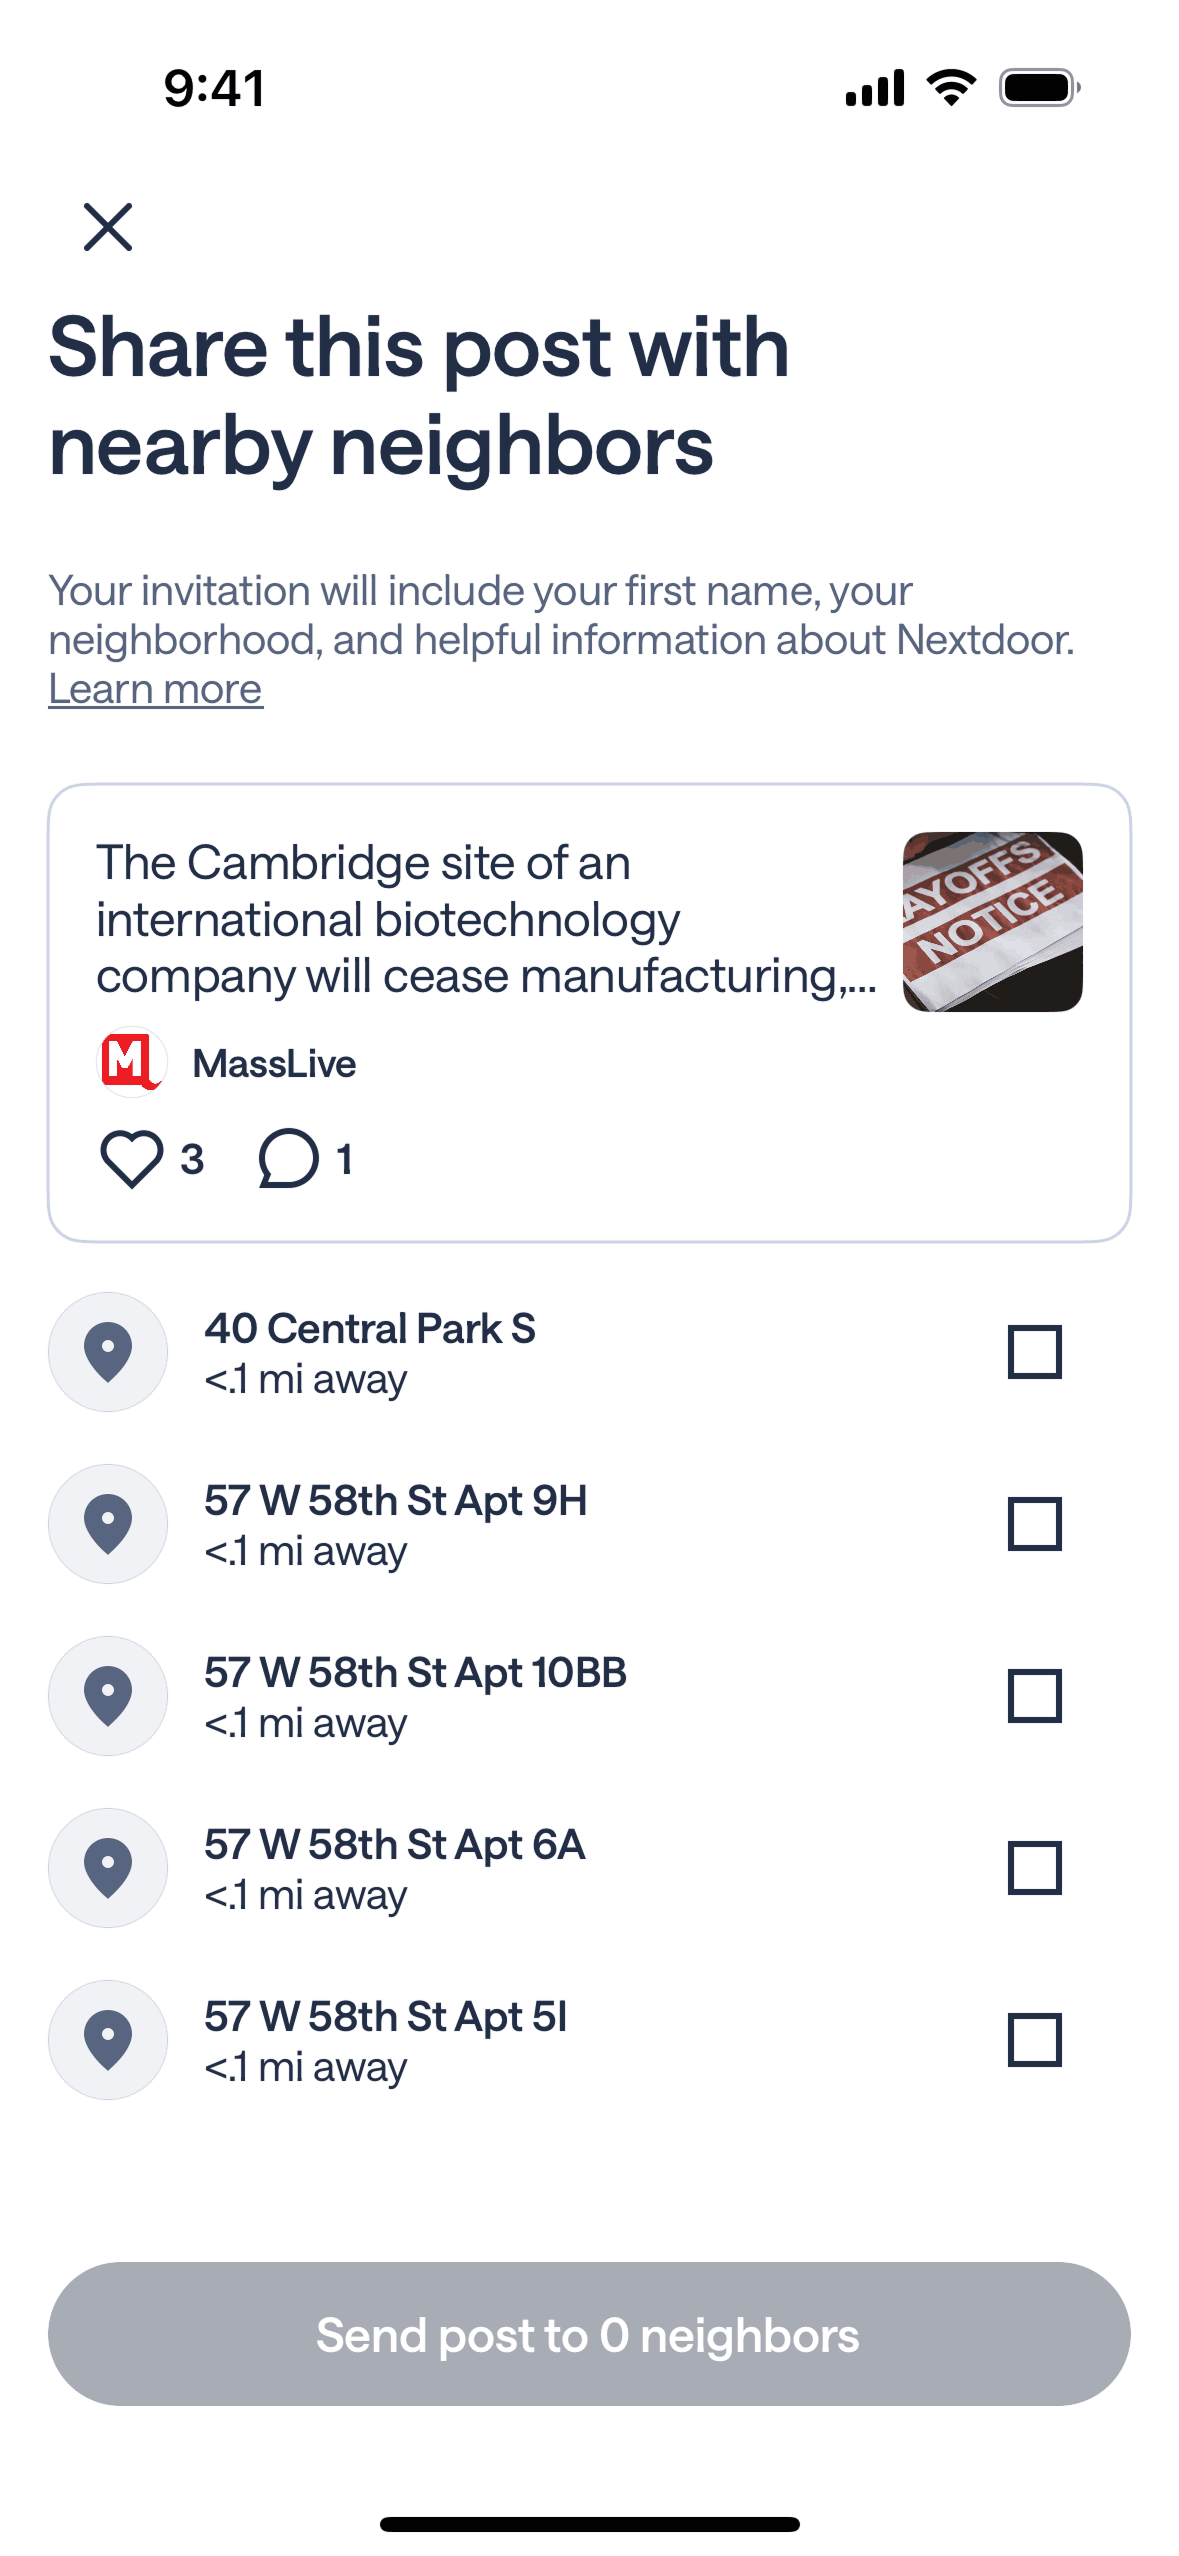1179x2556 pixels.
Task: Open the Layoffs Notice post thumbnail
Action: [x=992, y=922]
